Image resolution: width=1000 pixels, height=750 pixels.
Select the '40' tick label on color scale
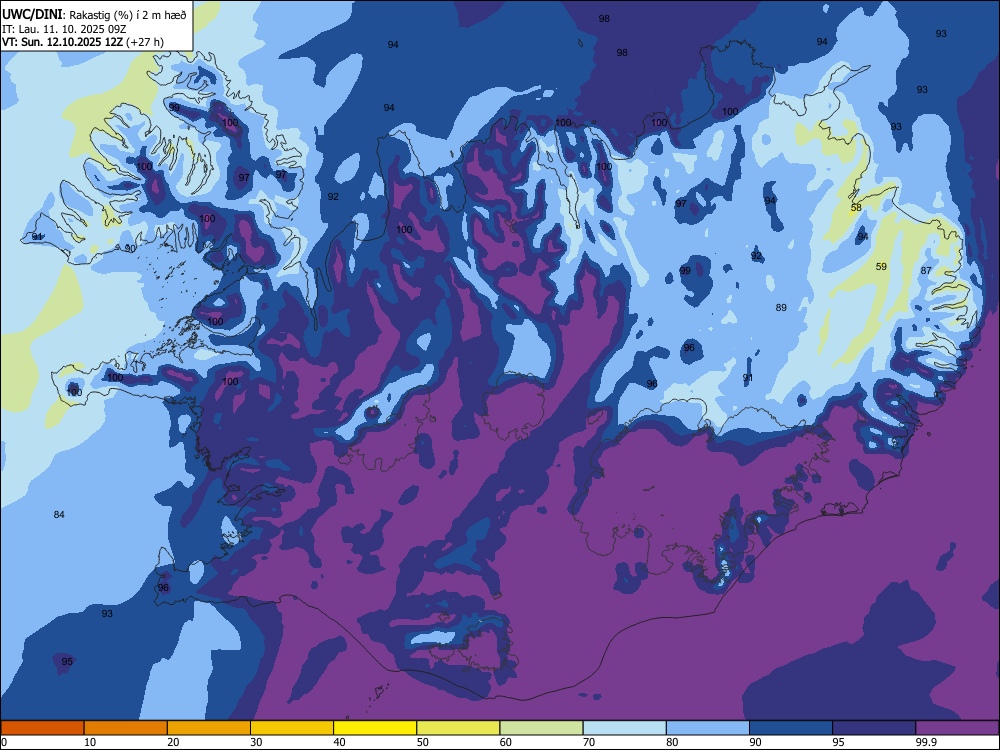pyautogui.click(x=339, y=742)
